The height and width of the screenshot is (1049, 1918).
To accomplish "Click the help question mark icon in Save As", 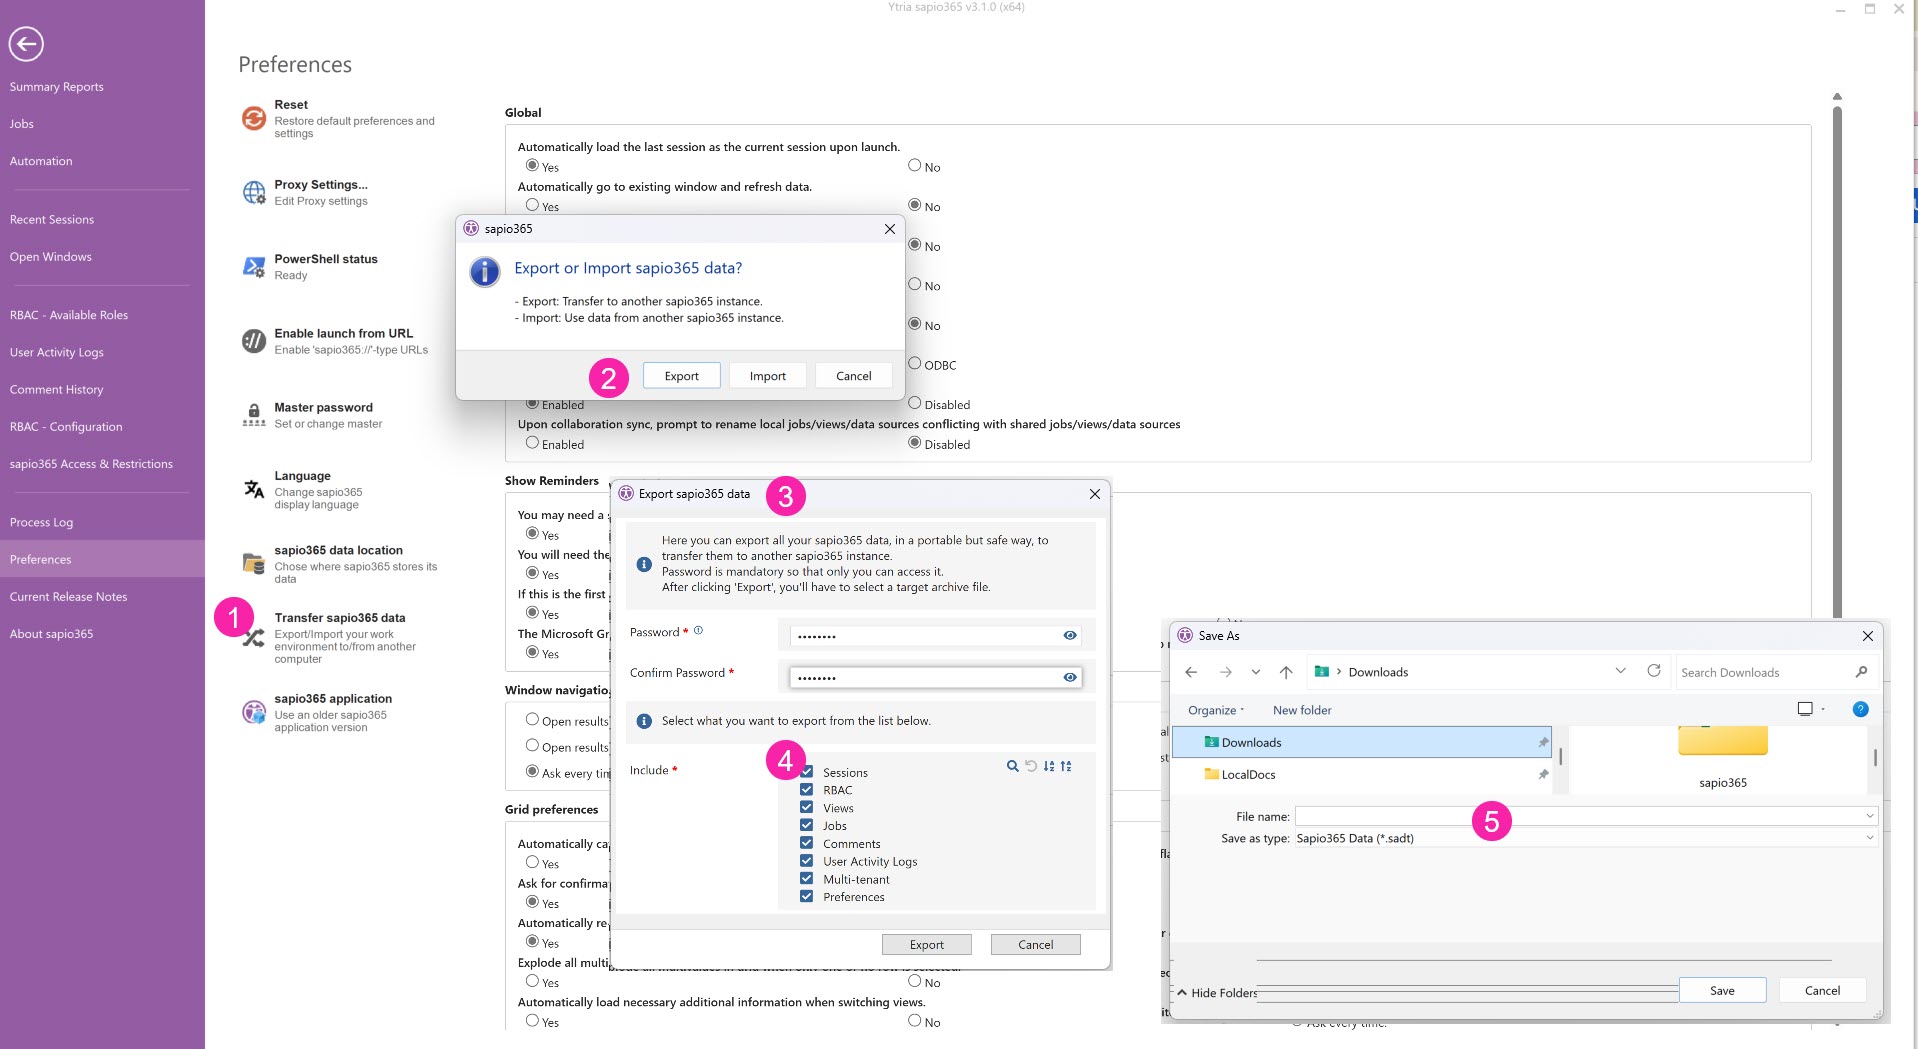I will pos(1860,709).
